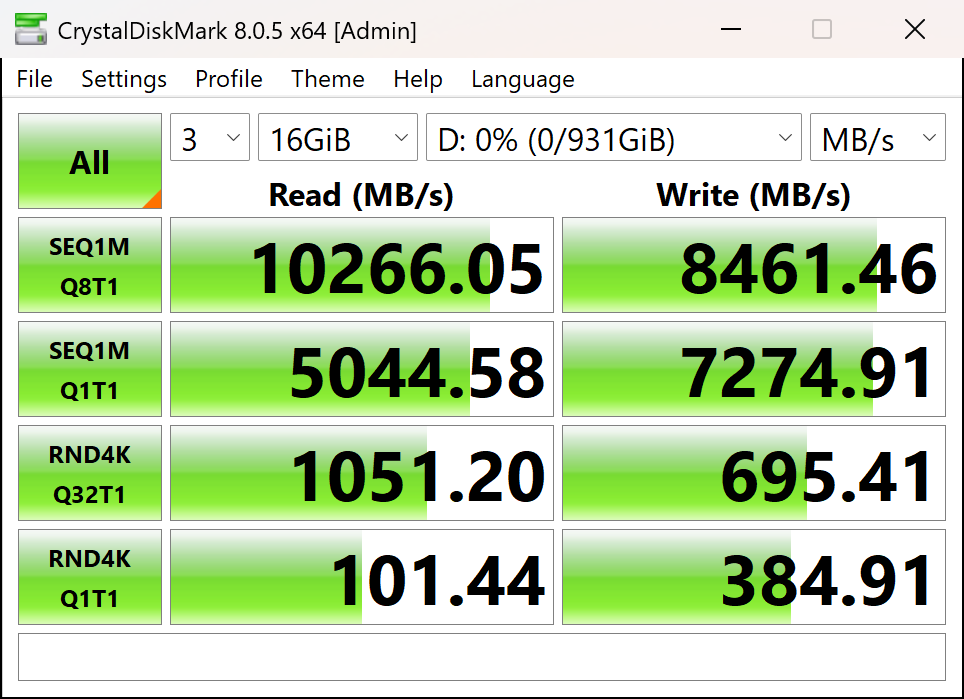Click the SEQ1M Q8T1 read value 10266.05
This screenshot has width=964, height=699.
(x=362, y=265)
